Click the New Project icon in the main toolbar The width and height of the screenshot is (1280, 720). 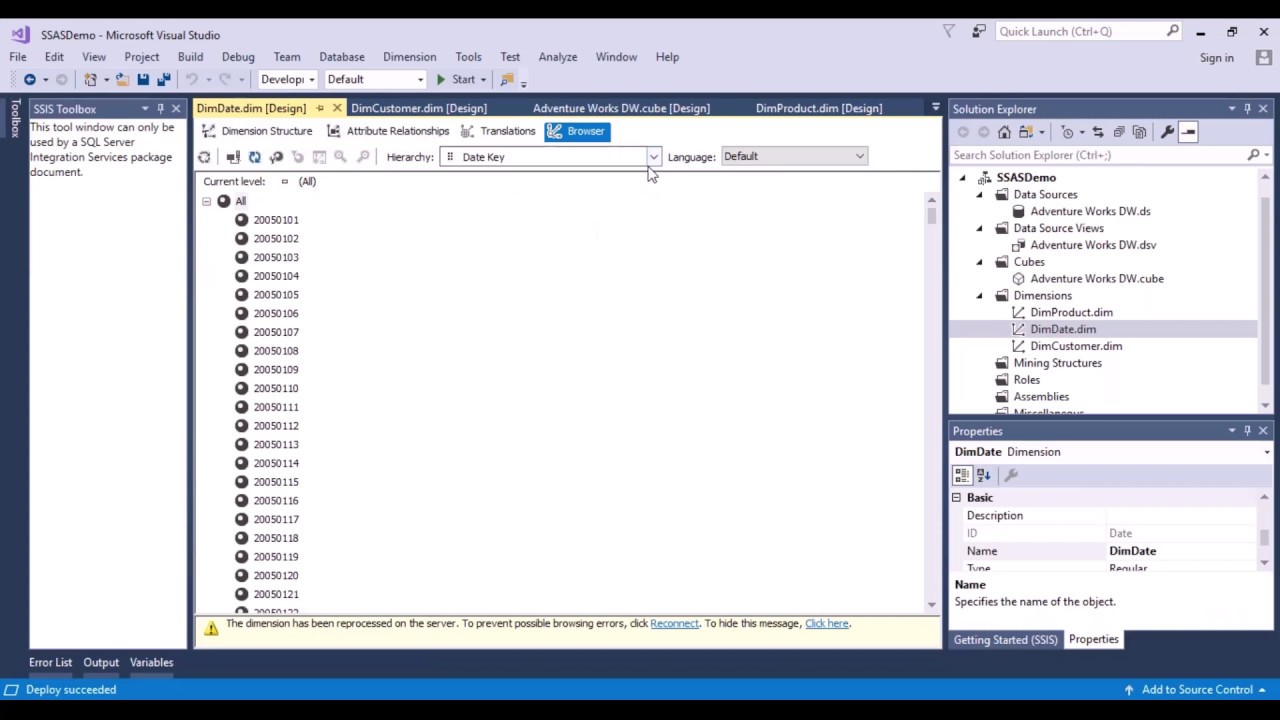pos(90,80)
